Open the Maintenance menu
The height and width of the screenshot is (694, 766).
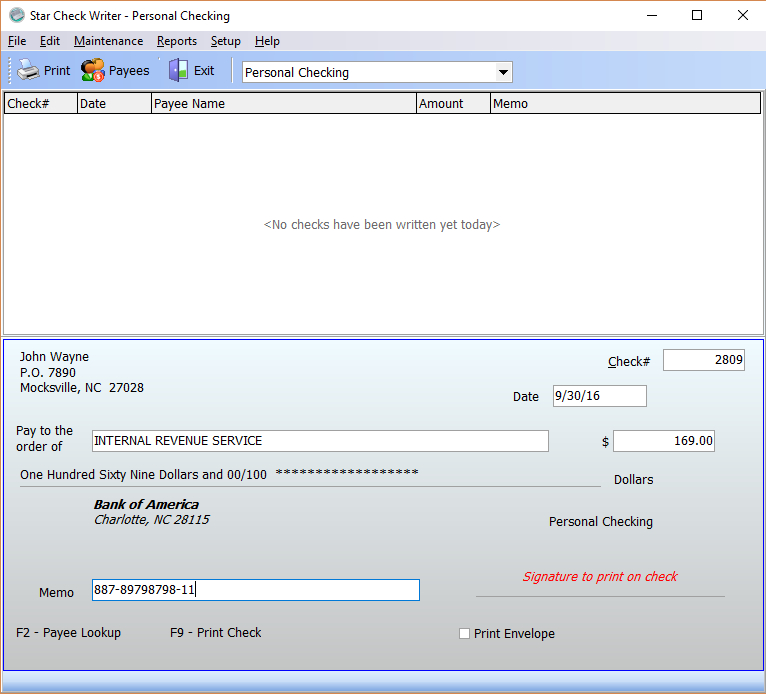click(x=108, y=41)
